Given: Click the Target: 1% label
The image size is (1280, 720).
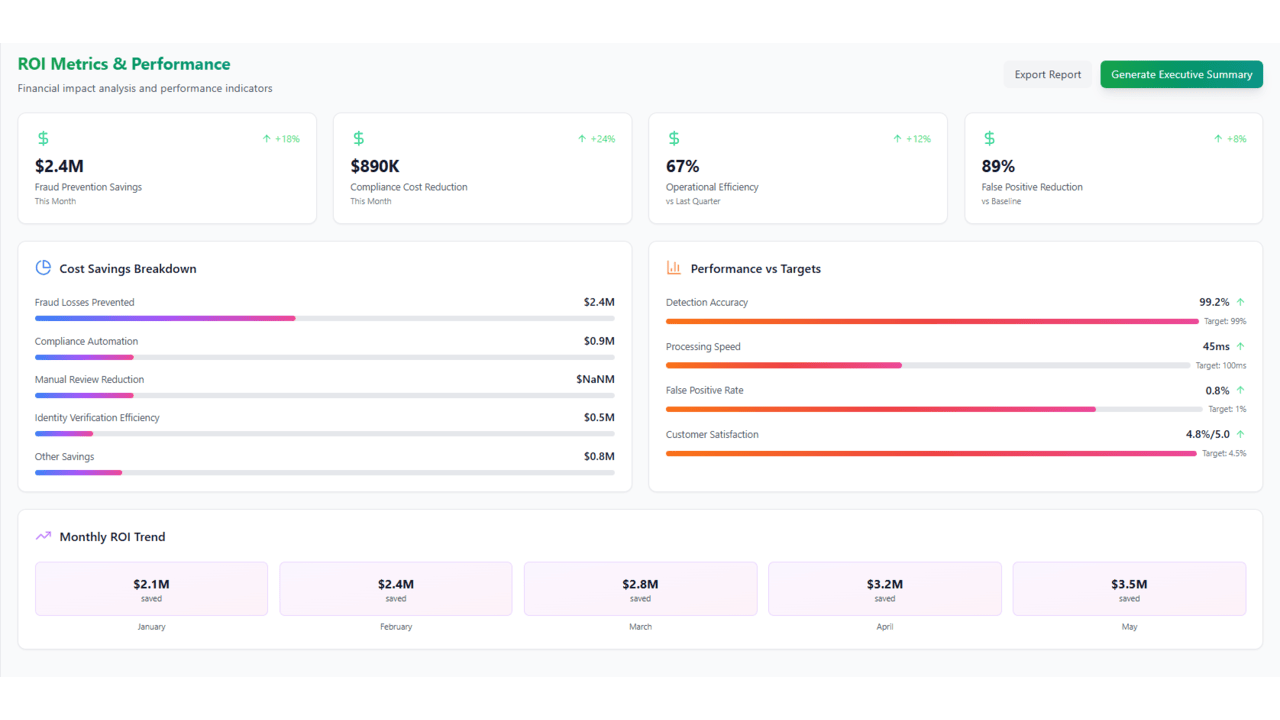Looking at the screenshot, I should 1227,409.
